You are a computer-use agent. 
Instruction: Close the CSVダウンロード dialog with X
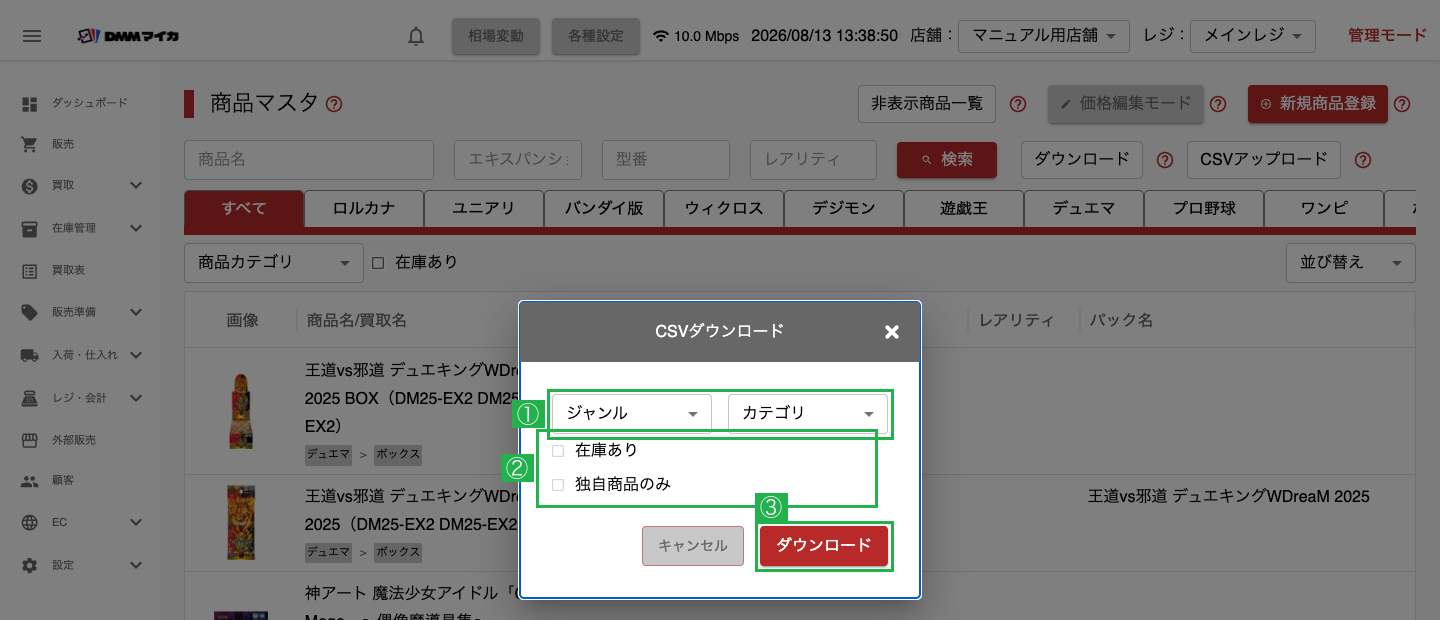[892, 332]
